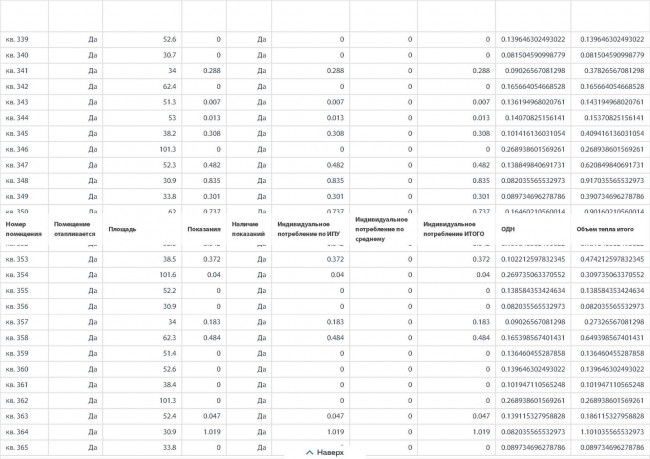The width and height of the screenshot is (650, 459).
Task: Select row 'кв. 343'
Action: [x=325, y=102]
